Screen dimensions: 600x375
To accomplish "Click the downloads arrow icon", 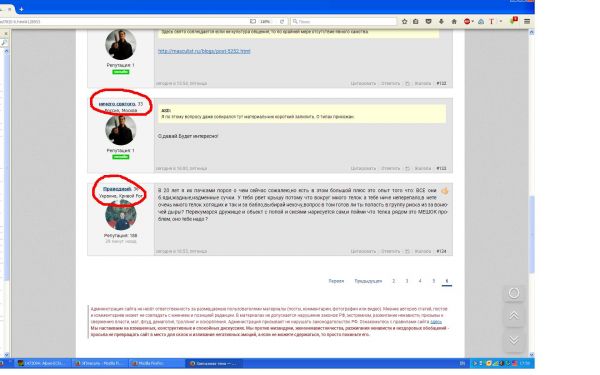I will click(441, 21).
